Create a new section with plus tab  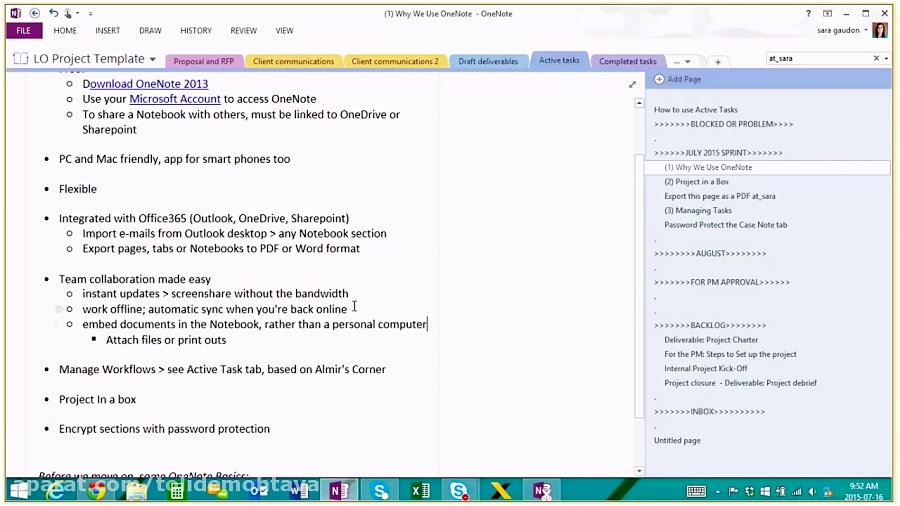coord(717,62)
